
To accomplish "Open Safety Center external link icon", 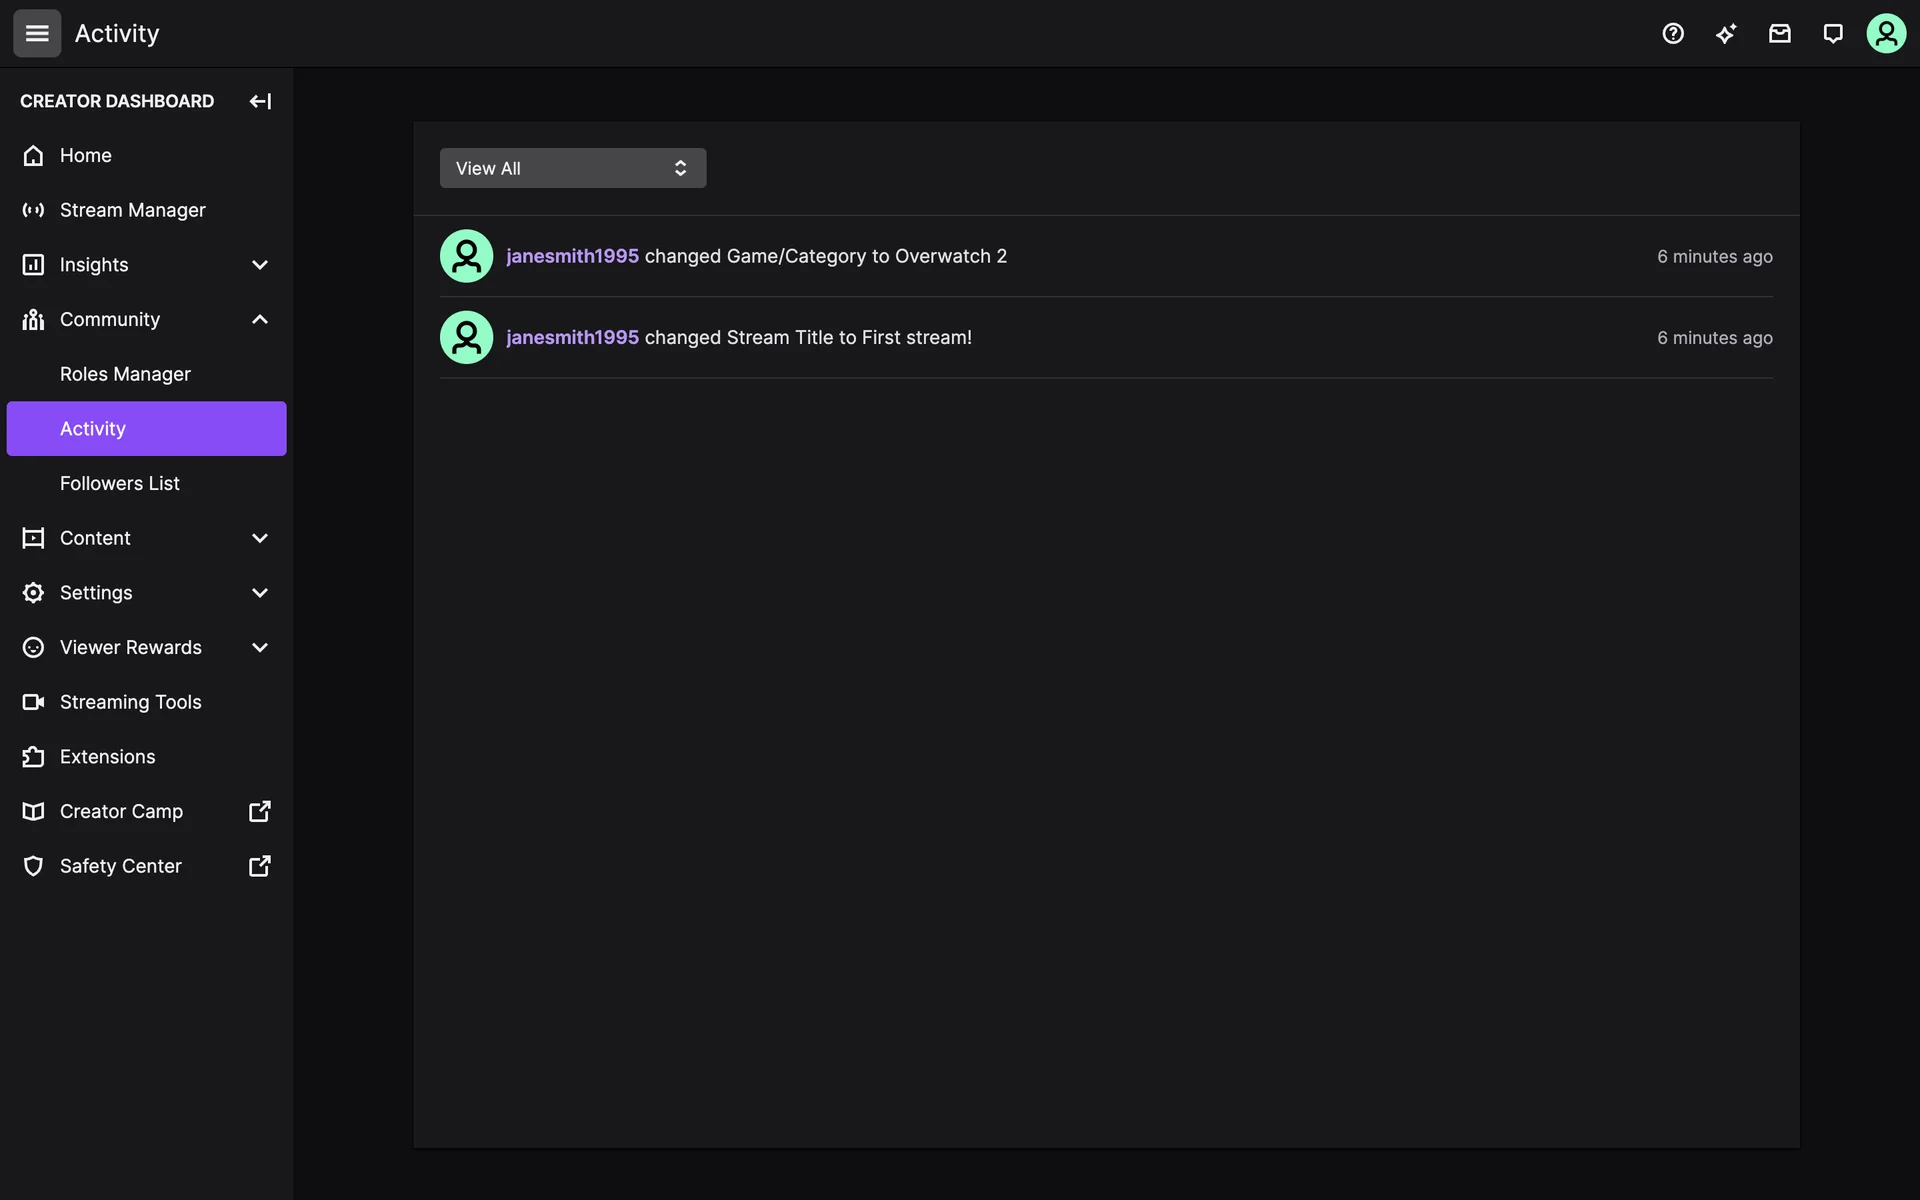I will coord(259,866).
